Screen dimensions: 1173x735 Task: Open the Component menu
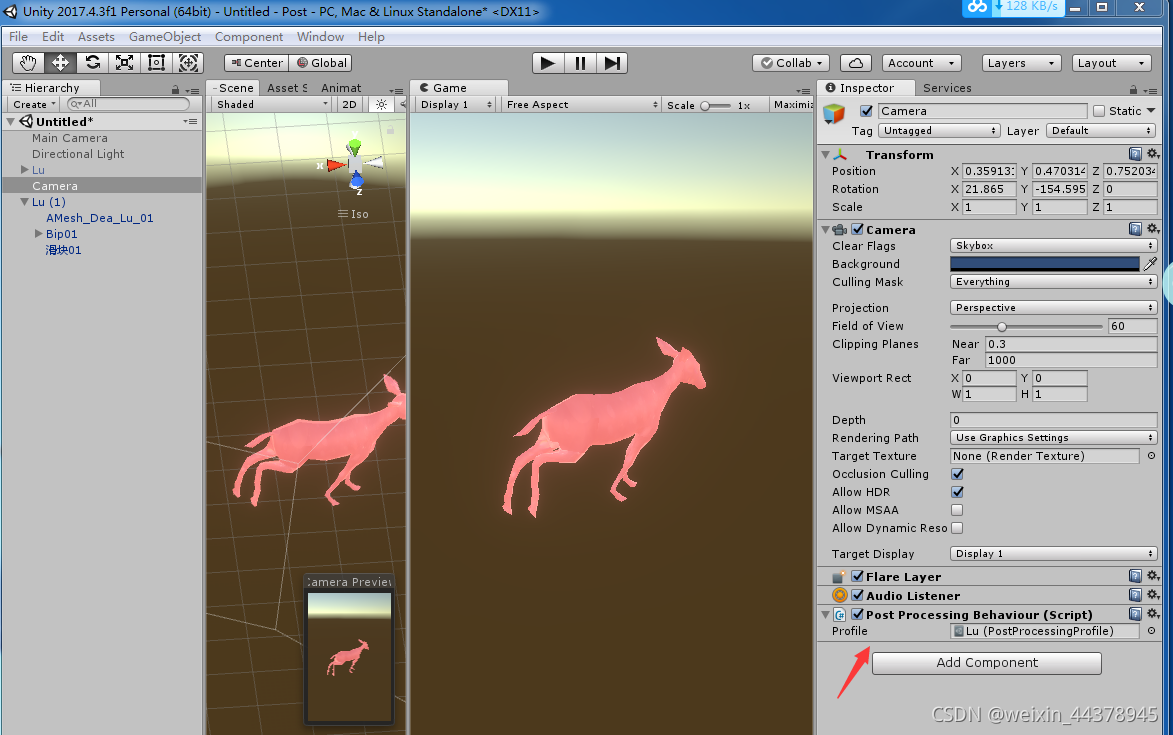point(248,37)
